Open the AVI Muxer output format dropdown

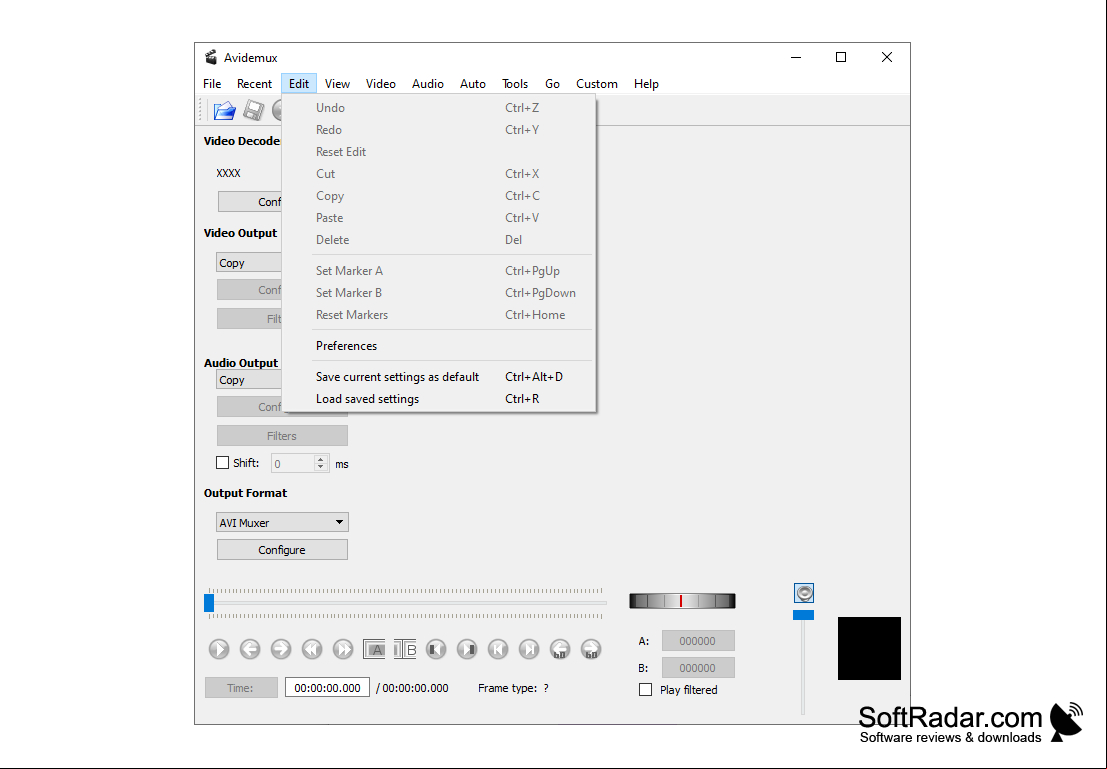coord(282,522)
